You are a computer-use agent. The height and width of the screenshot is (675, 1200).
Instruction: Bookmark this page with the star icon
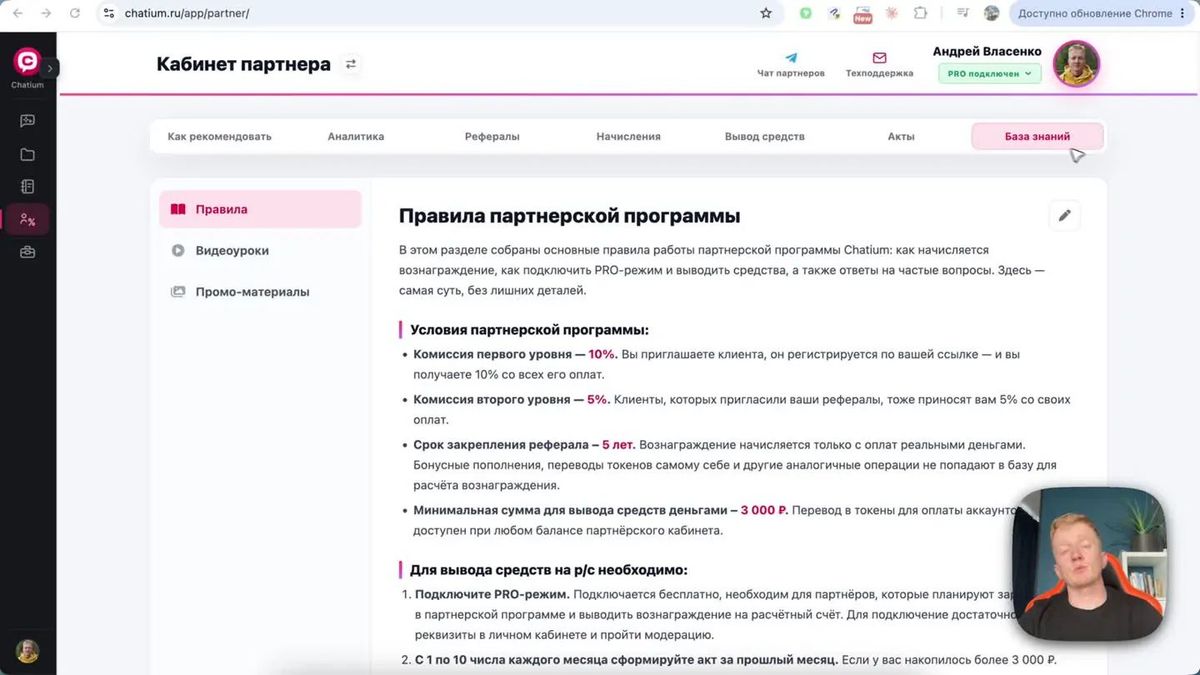coord(766,13)
